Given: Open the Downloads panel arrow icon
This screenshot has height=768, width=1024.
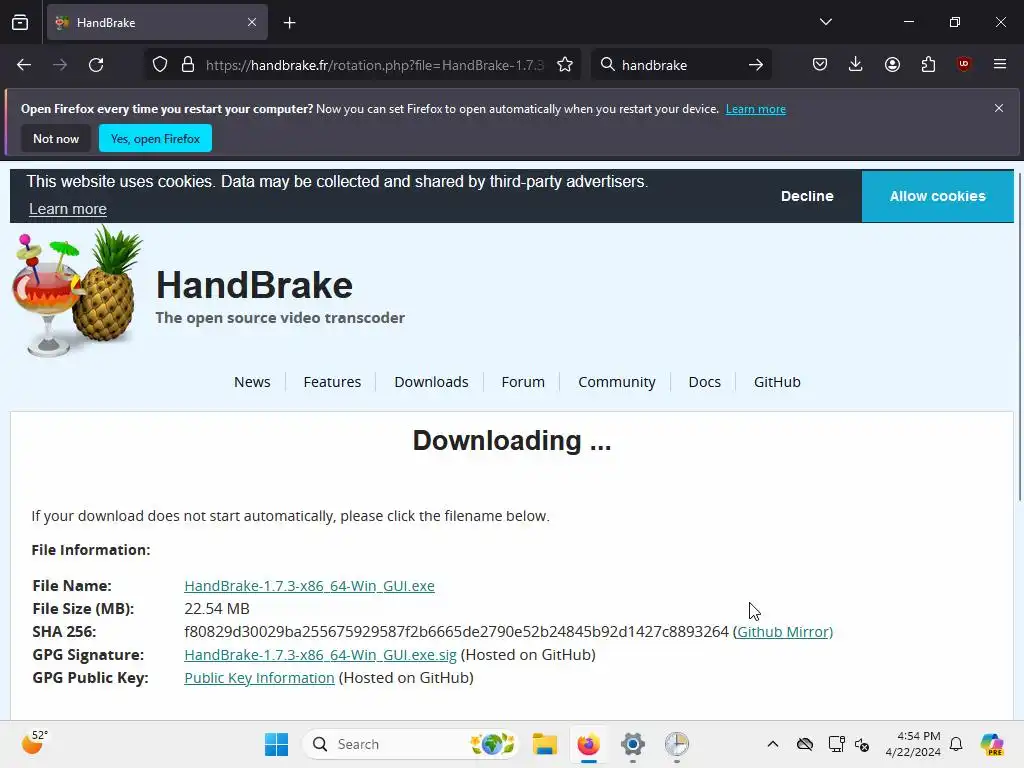Looking at the screenshot, I should pyautogui.click(x=856, y=64).
